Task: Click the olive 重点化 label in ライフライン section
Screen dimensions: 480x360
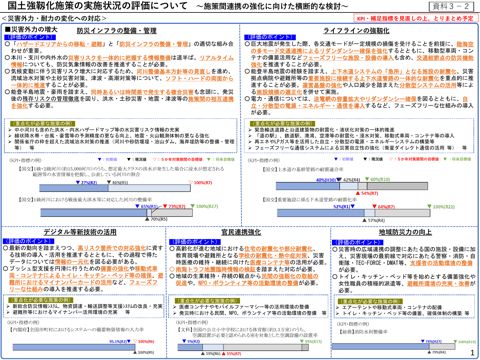Action: pyautogui.click(x=282, y=124)
